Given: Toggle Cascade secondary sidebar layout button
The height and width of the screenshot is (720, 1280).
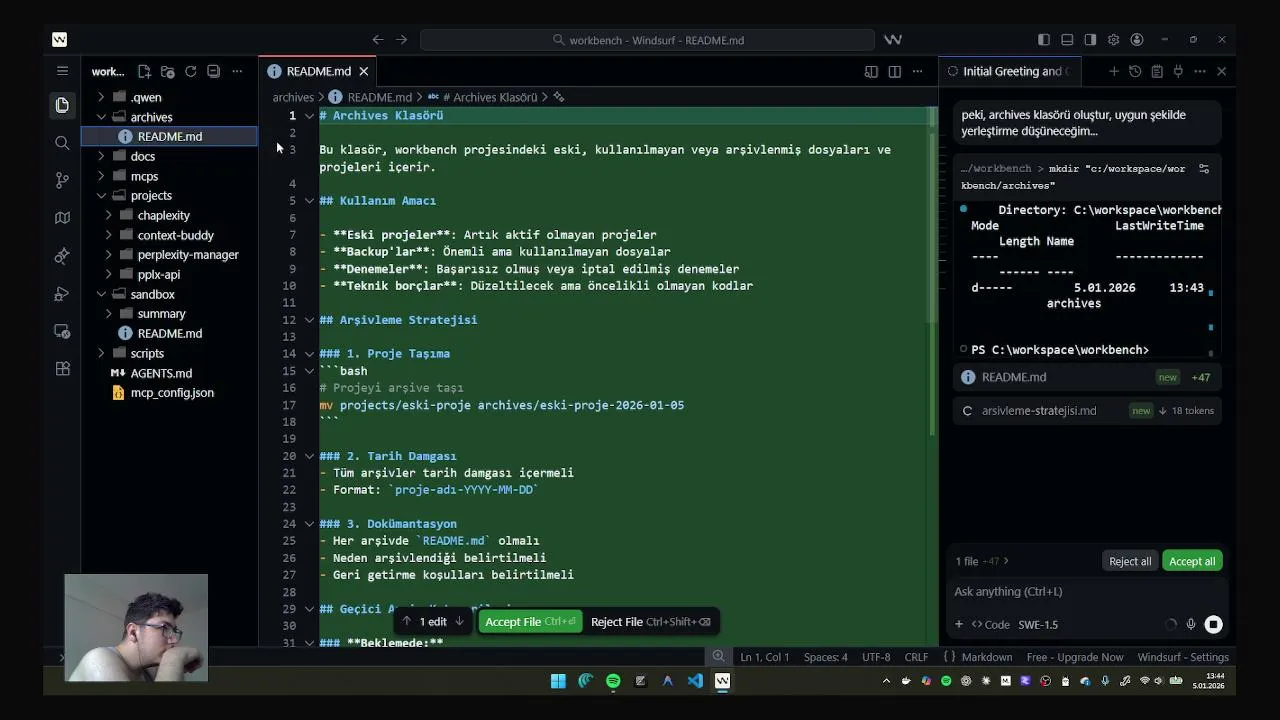Looking at the screenshot, I should (x=1090, y=40).
